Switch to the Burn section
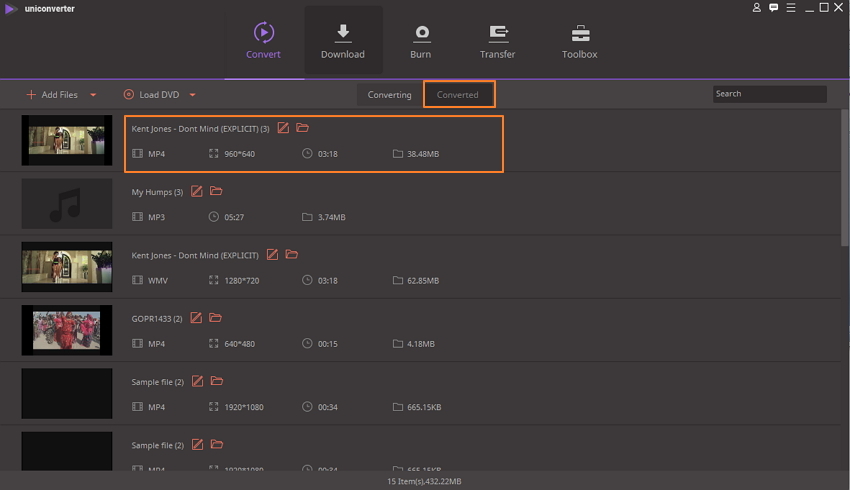Viewport: 850px width, 490px height. 421,41
